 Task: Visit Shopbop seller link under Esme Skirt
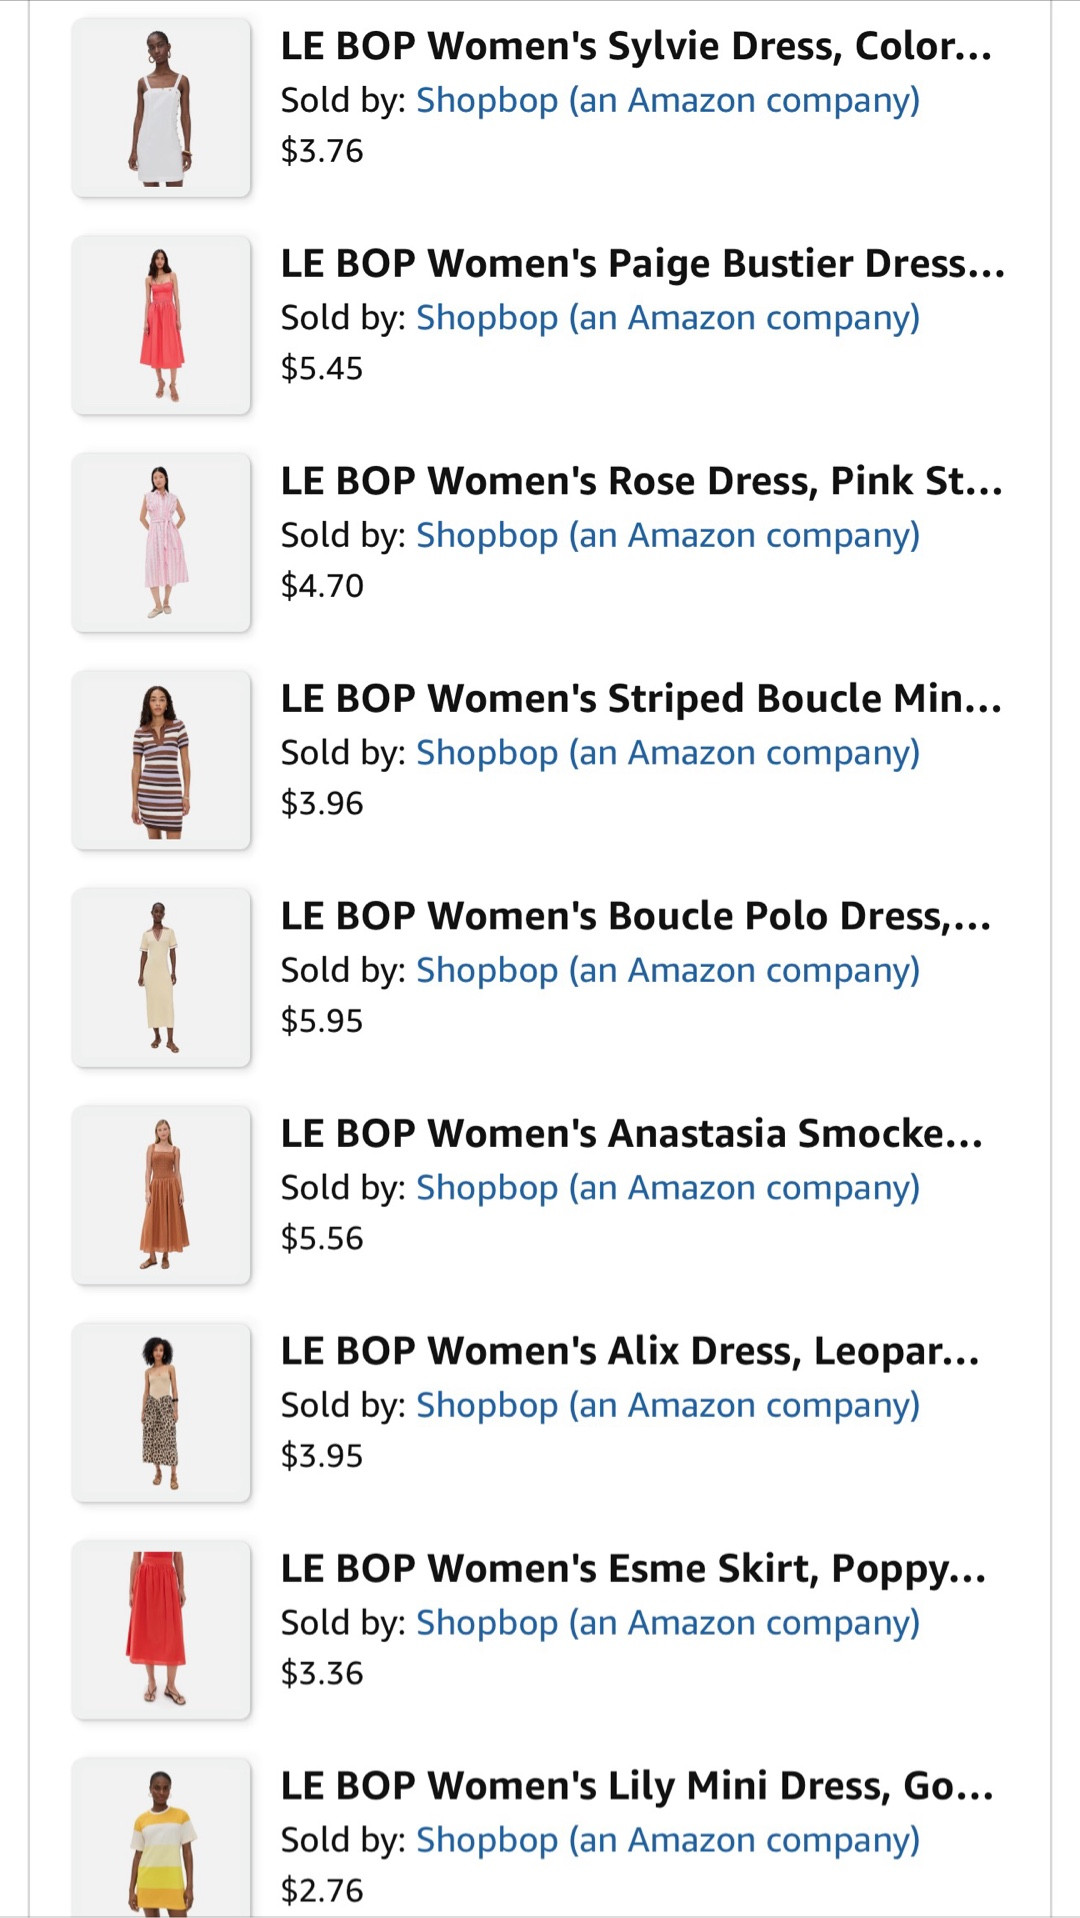[x=667, y=1622]
